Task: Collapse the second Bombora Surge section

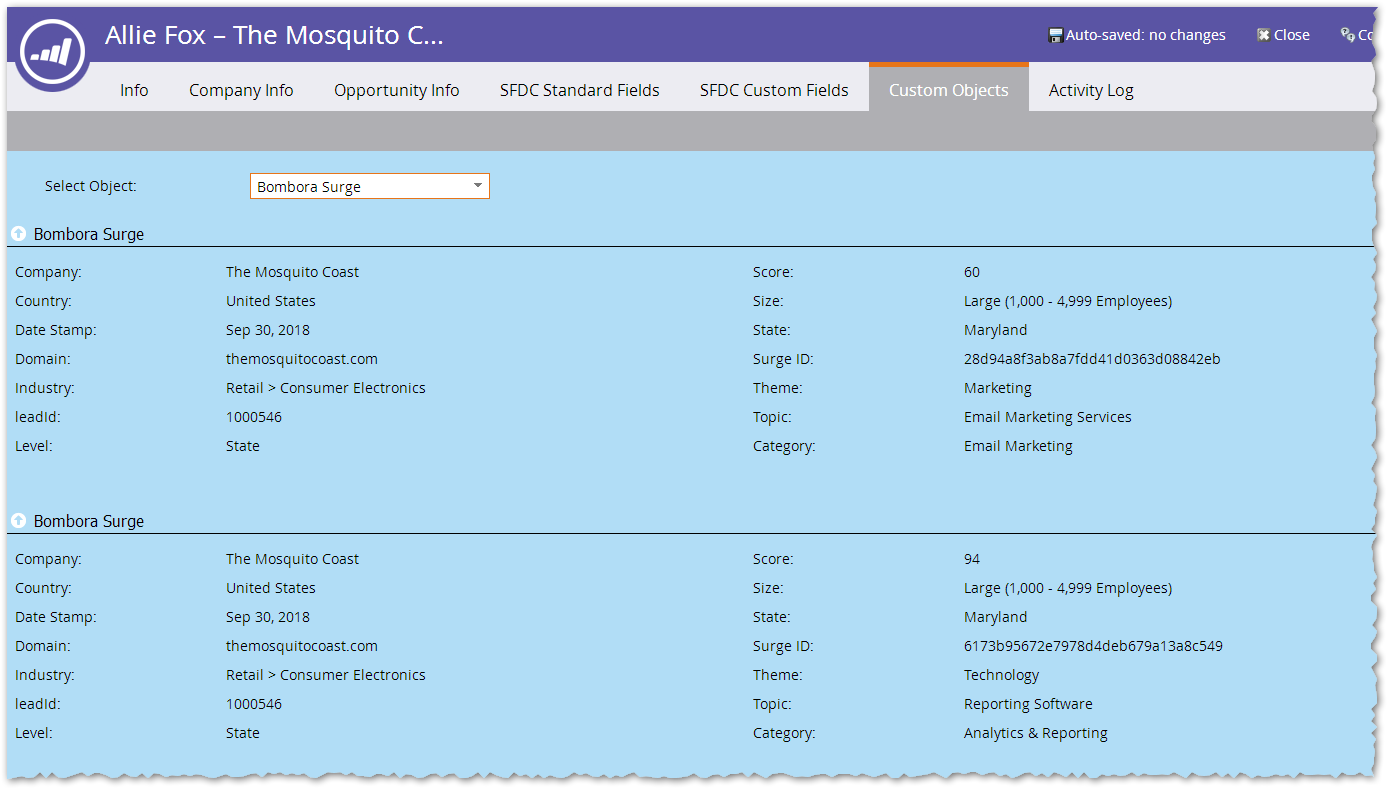Action: coord(18,521)
